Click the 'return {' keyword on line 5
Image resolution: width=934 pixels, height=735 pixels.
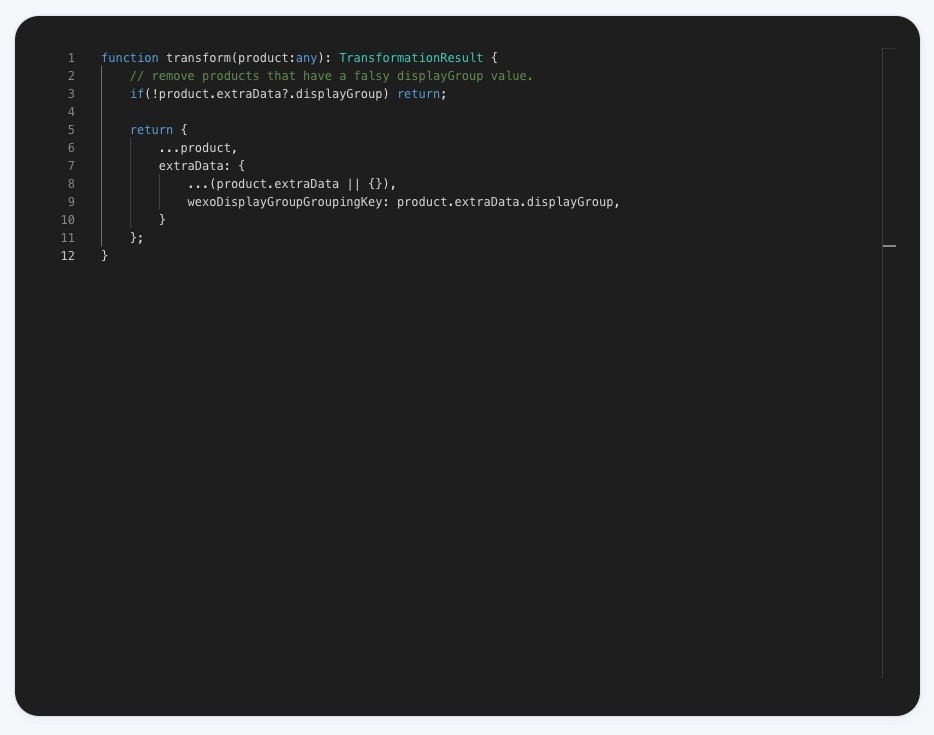pyautogui.click(x=151, y=130)
